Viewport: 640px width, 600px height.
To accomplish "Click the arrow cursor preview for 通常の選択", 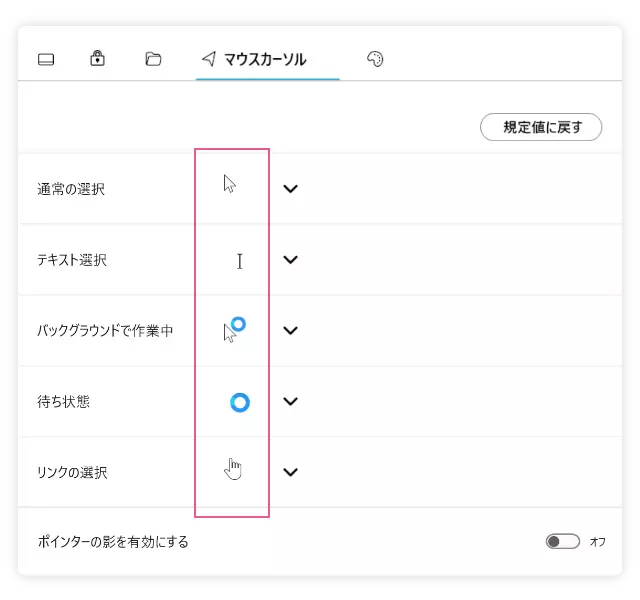I will (229, 184).
